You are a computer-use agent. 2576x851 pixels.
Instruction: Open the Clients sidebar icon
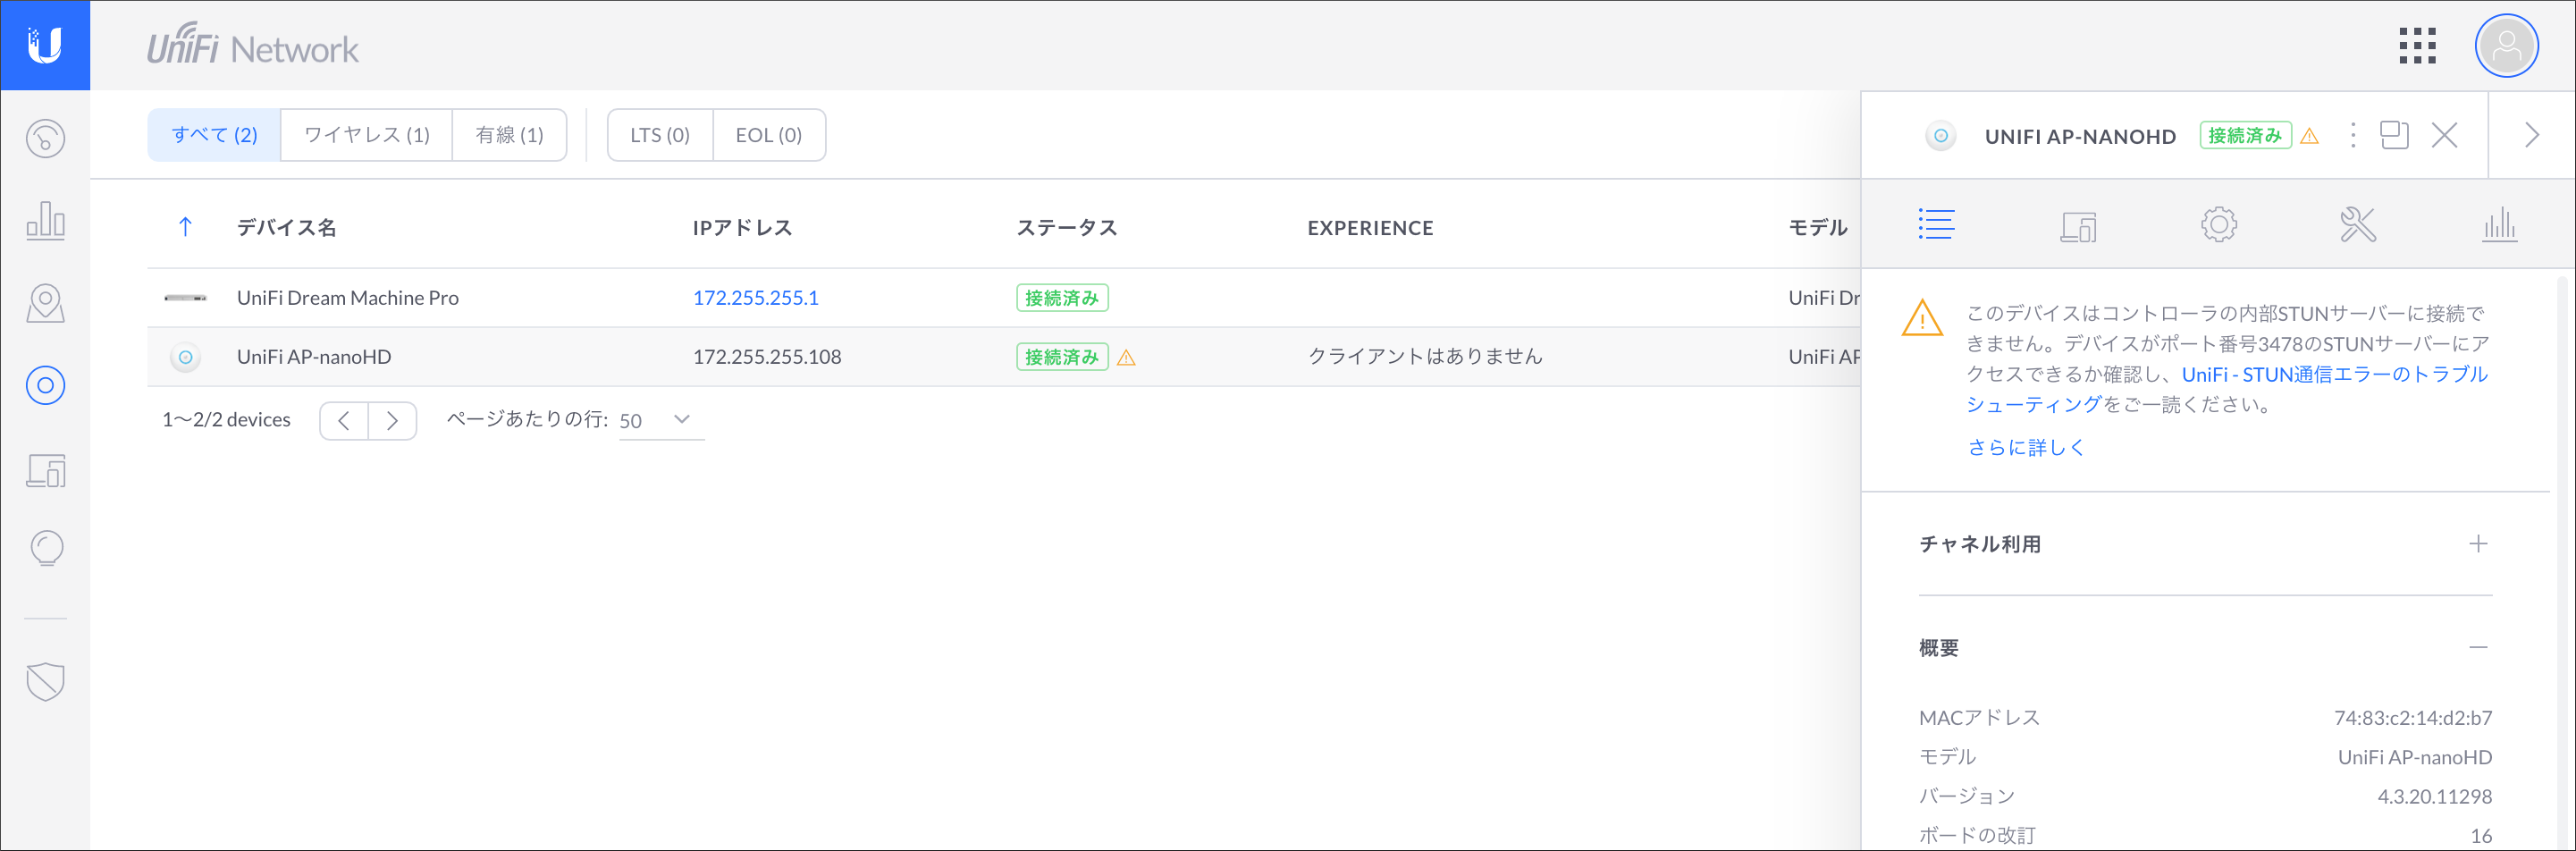45,469
